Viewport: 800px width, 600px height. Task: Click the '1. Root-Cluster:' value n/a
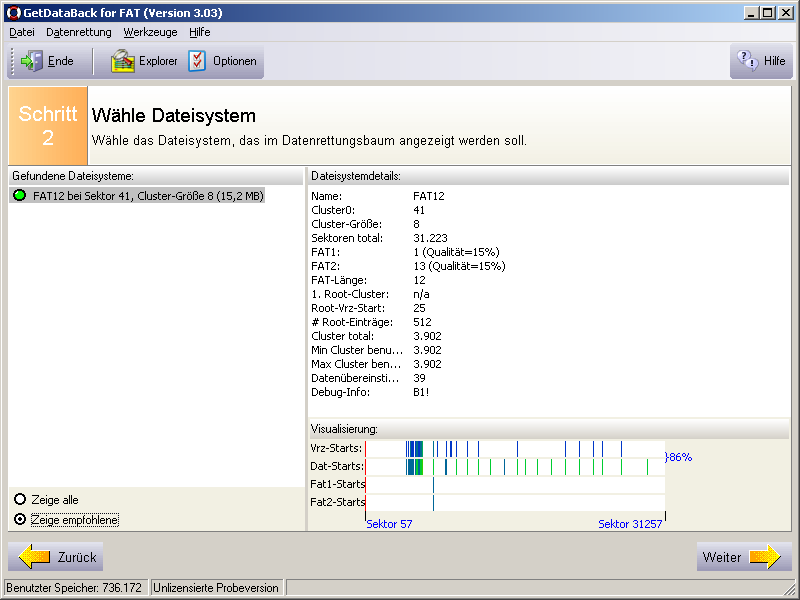(421, 294)
